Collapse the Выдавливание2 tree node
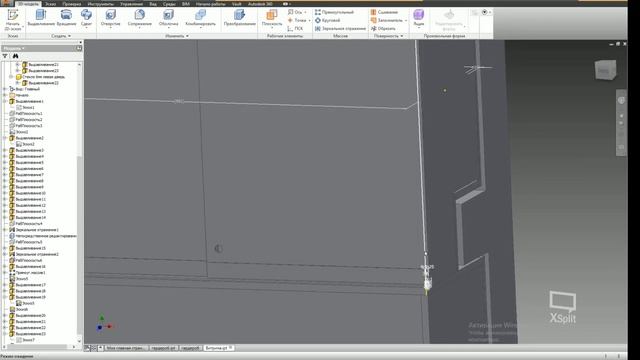 pos(5,138)
